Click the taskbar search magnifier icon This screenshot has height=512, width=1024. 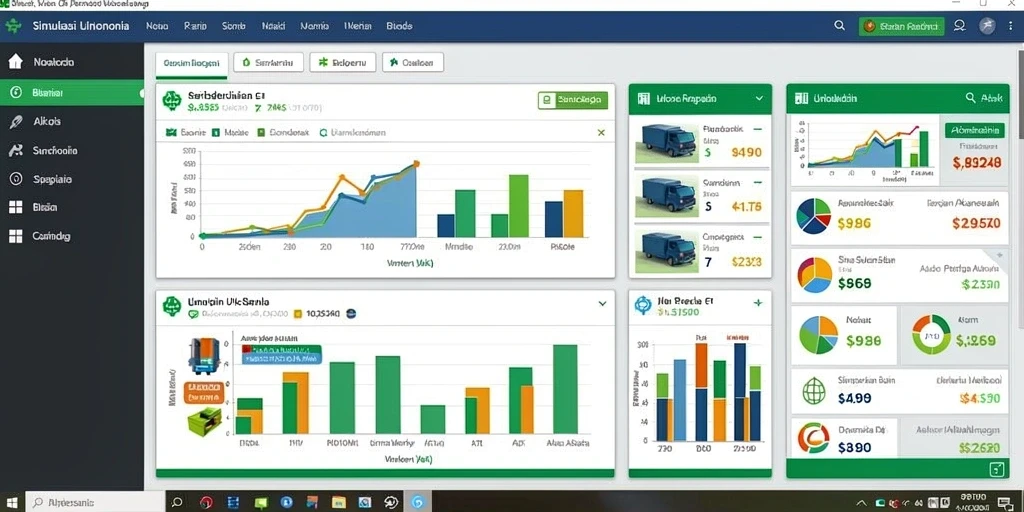[176, 502]
